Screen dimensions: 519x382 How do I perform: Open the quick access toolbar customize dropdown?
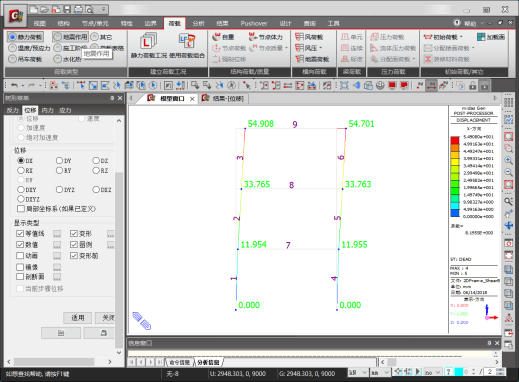pos(104,9)
